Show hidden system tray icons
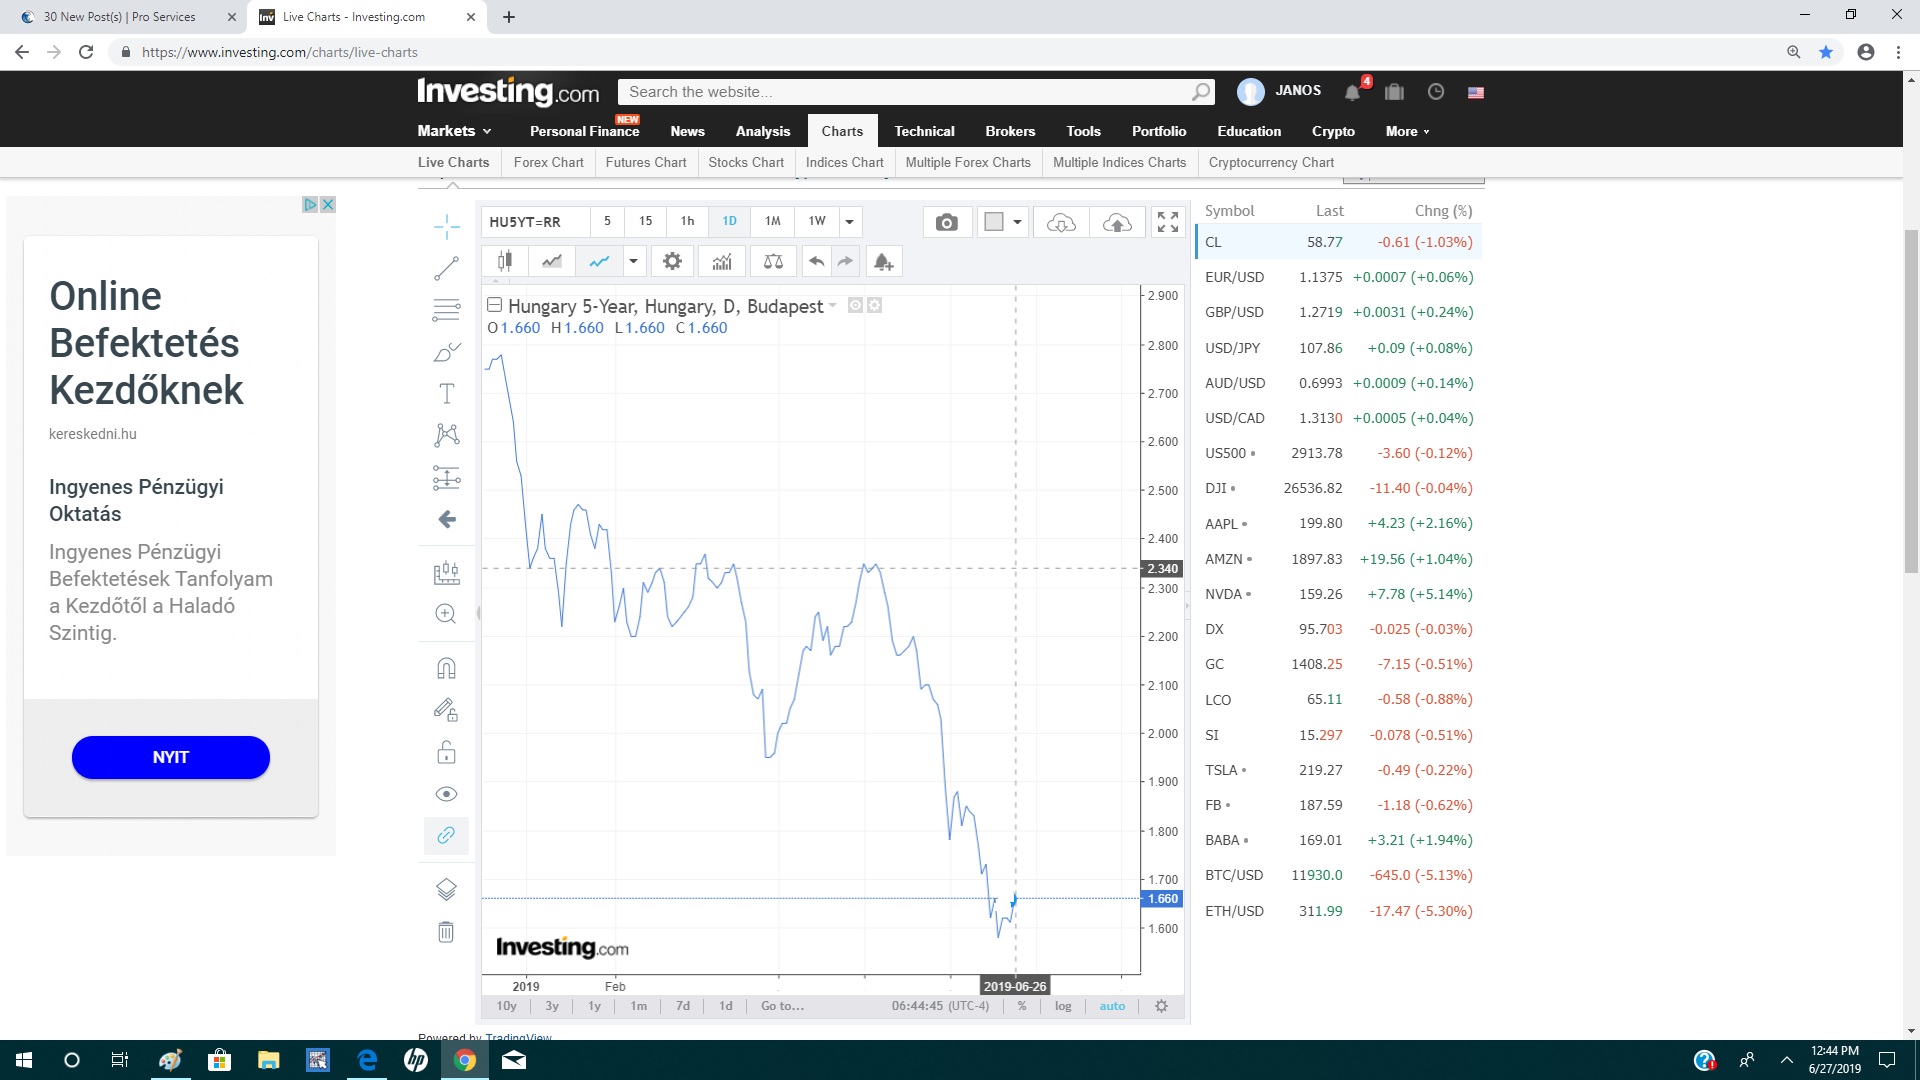The image size is (1920, 1080). [1786, 1060]
